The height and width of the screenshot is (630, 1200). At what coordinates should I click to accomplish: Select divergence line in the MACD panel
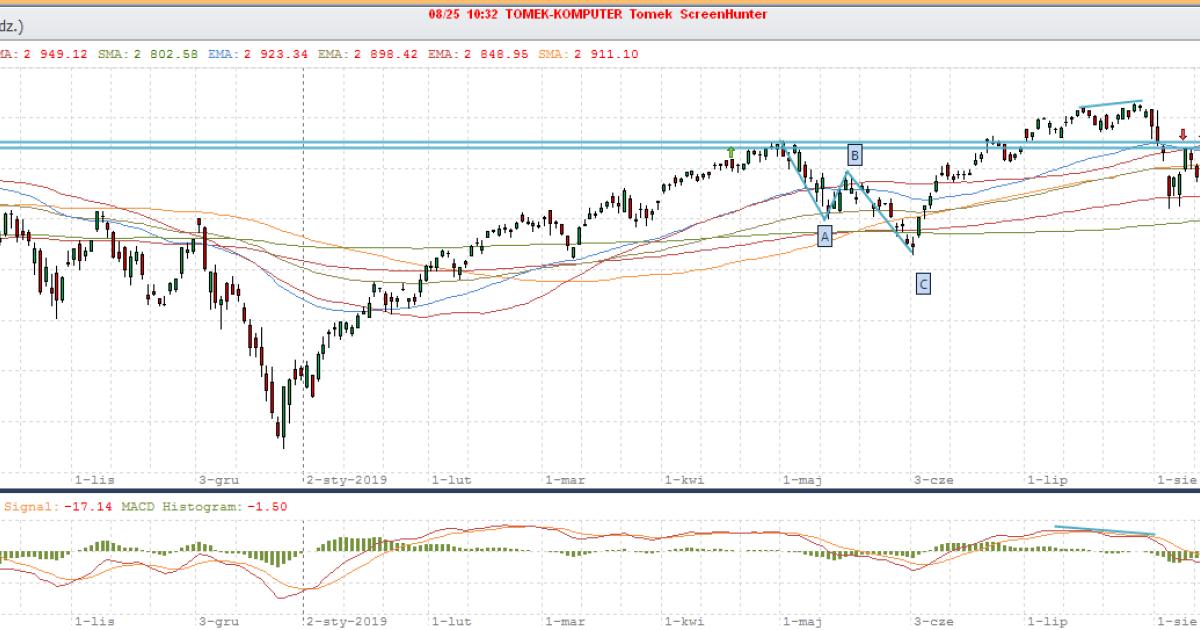coord(1105,530)
